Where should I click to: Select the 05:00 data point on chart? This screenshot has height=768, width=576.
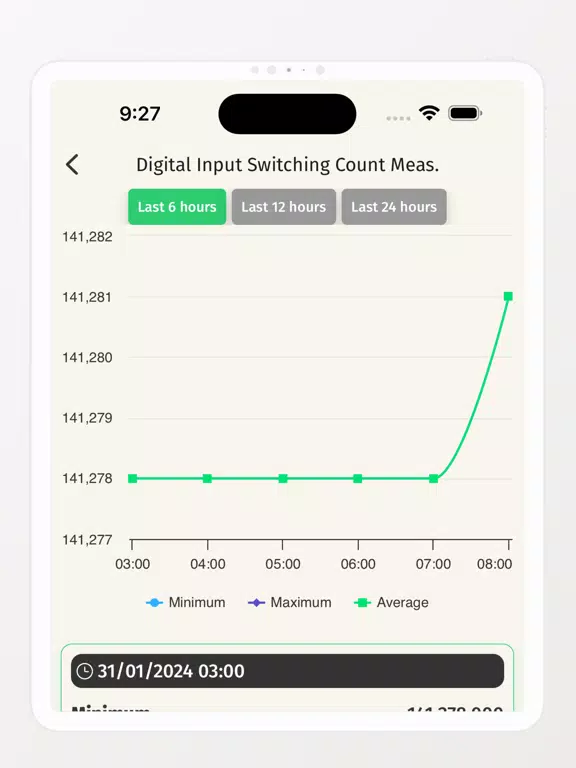283,479
